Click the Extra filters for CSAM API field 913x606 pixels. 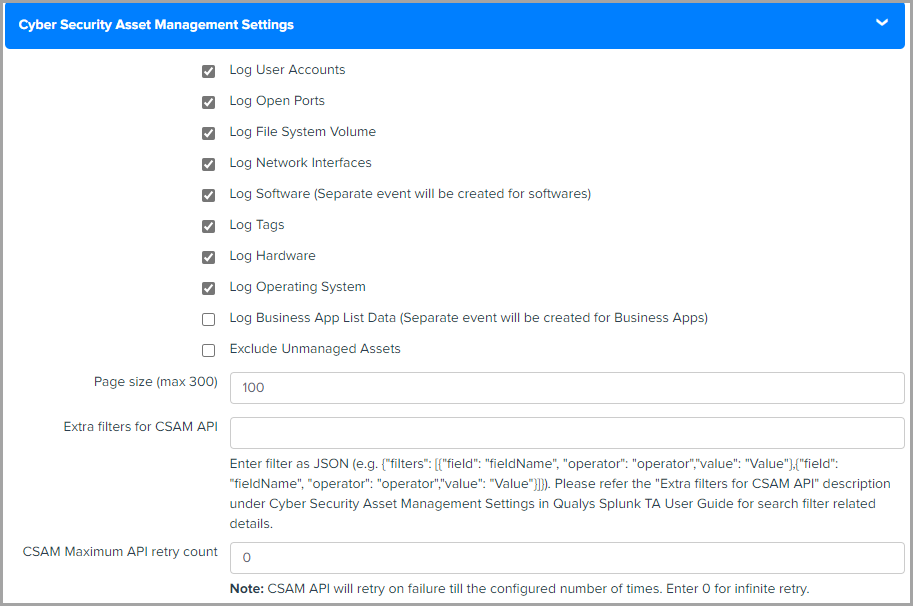[x=566, y=432]
